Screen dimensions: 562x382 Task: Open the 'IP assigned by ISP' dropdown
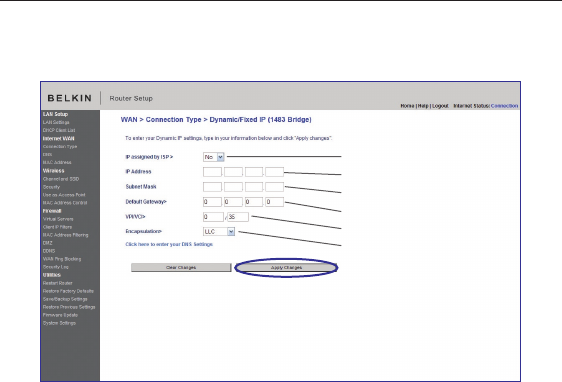pos(214,157)
